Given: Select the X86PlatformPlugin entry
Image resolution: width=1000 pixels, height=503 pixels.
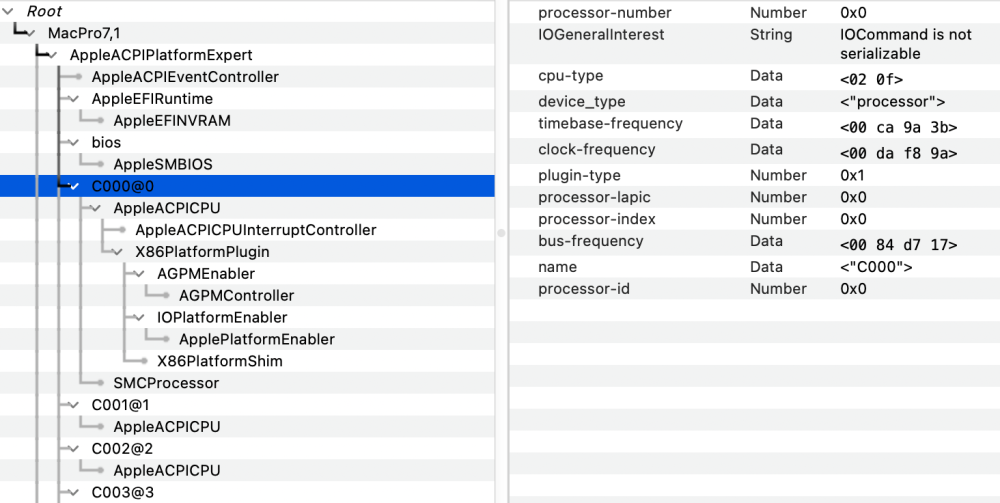Looking at the screenshot, I should pyautogui.click(x=202, y=252).
